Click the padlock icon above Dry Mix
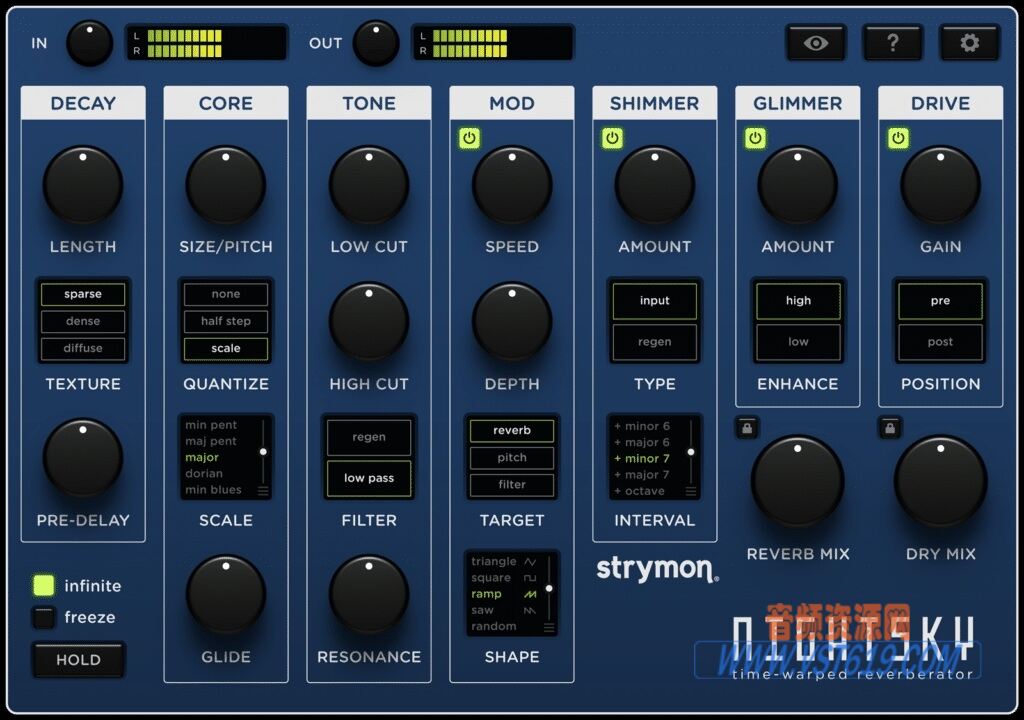 [890, 427]
